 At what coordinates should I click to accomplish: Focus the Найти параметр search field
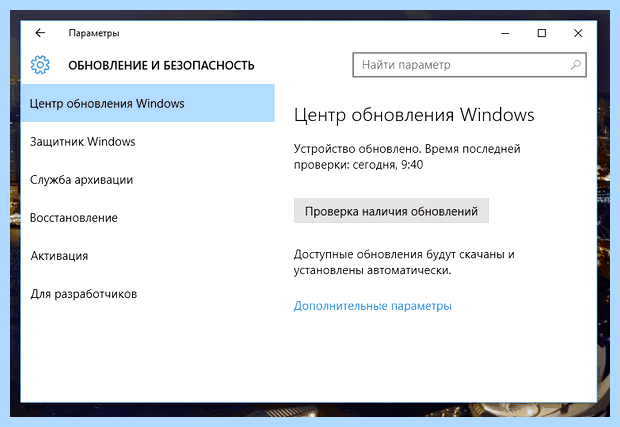tap(469, 64)
